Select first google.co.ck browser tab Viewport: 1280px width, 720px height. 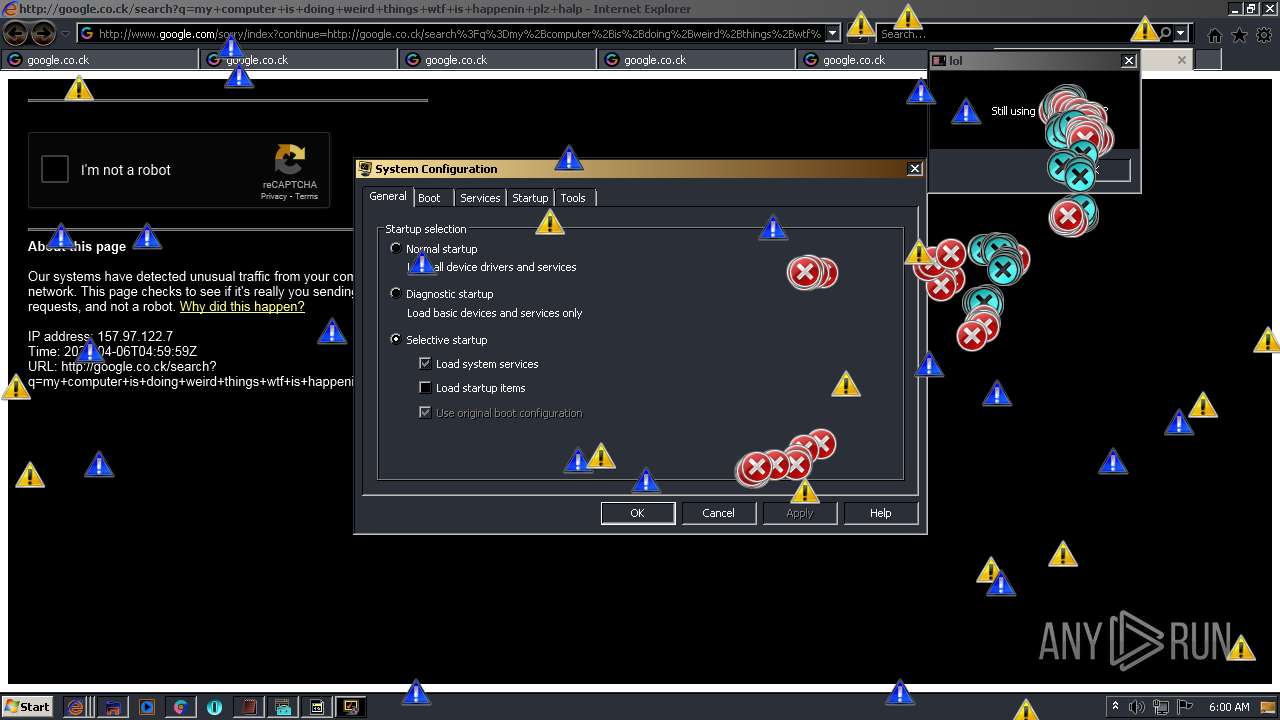tap(100, 60)
